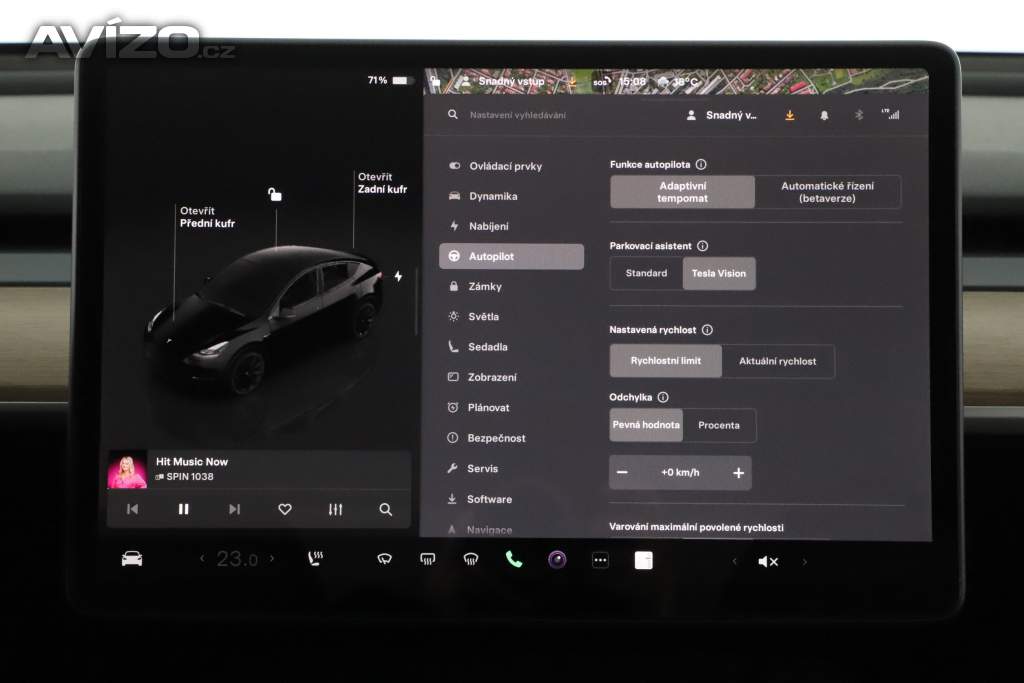Toggle the car lock icon above vehicle

point(275,194)
